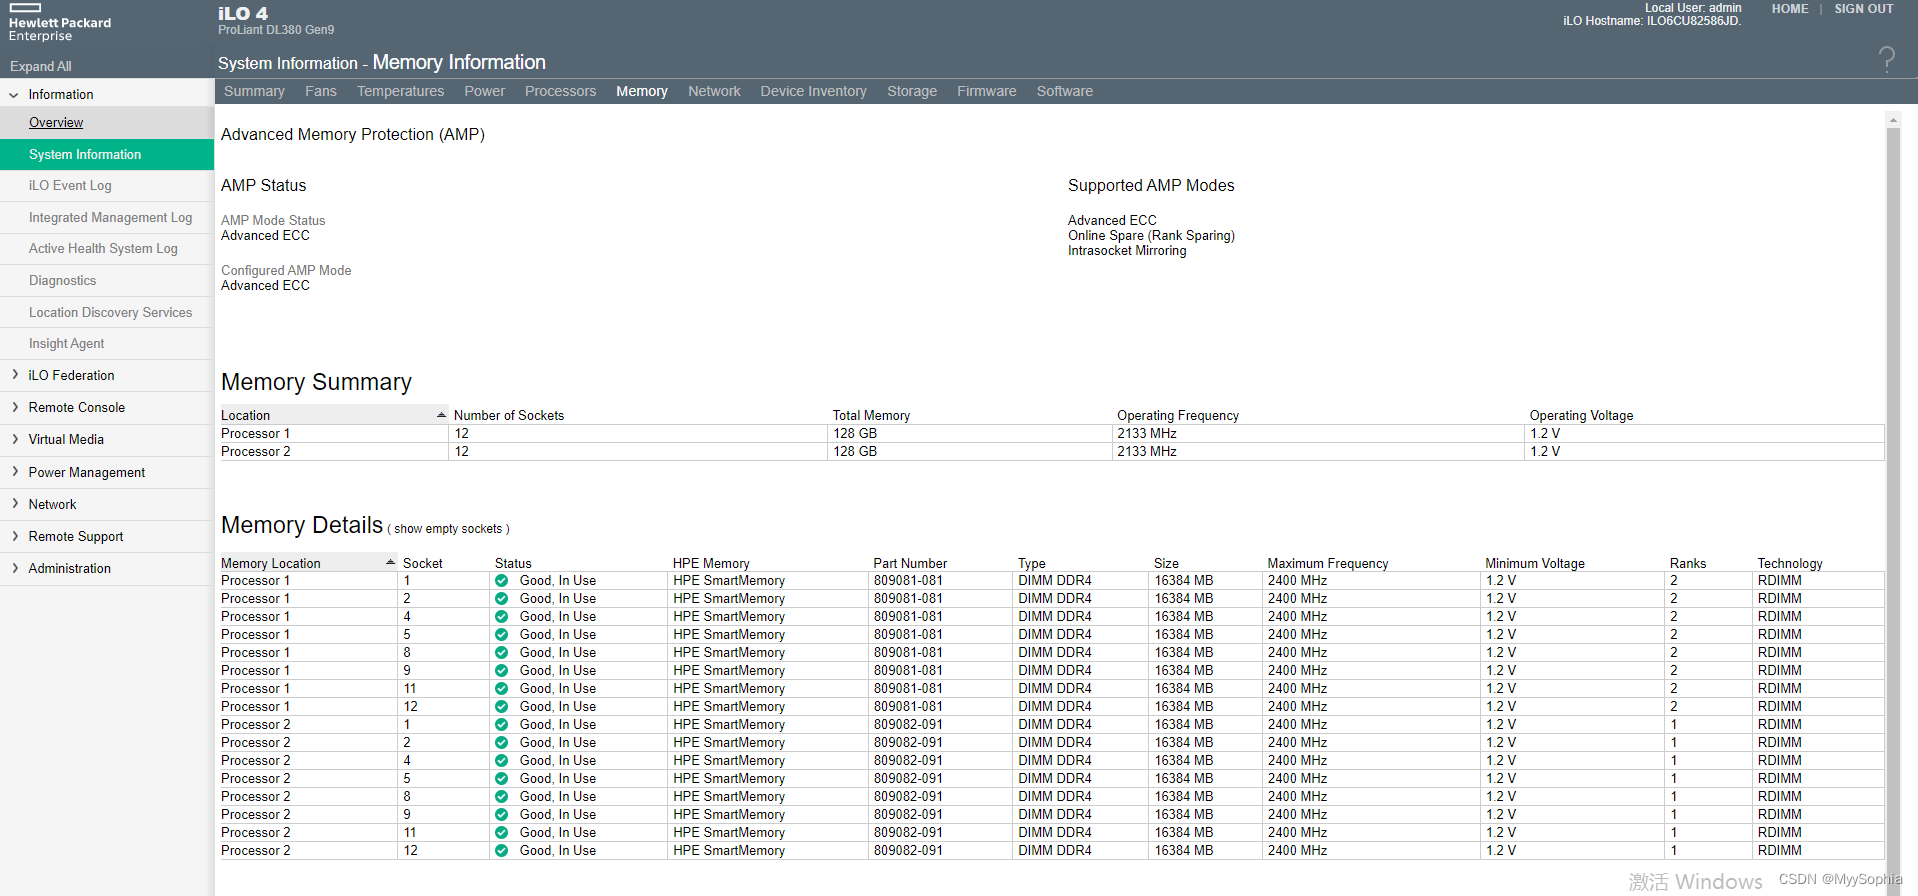Screen dimensions: 1918x896
Task: Click the status icon for Processor 1 socket 1
Action: pyautogui.click(x=501, y=581)
